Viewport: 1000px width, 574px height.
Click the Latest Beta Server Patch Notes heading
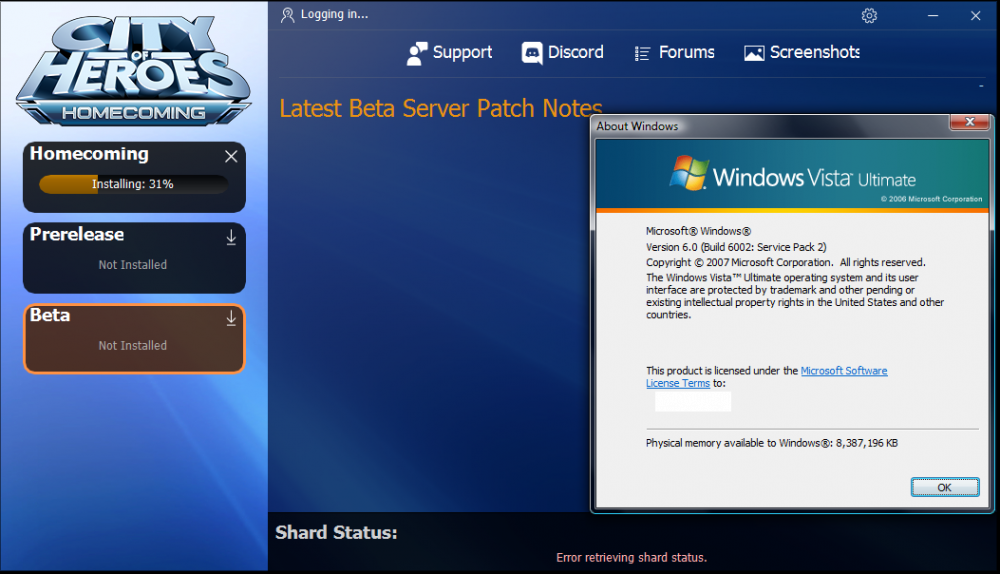pyautogui.click(x=440, y=108)
